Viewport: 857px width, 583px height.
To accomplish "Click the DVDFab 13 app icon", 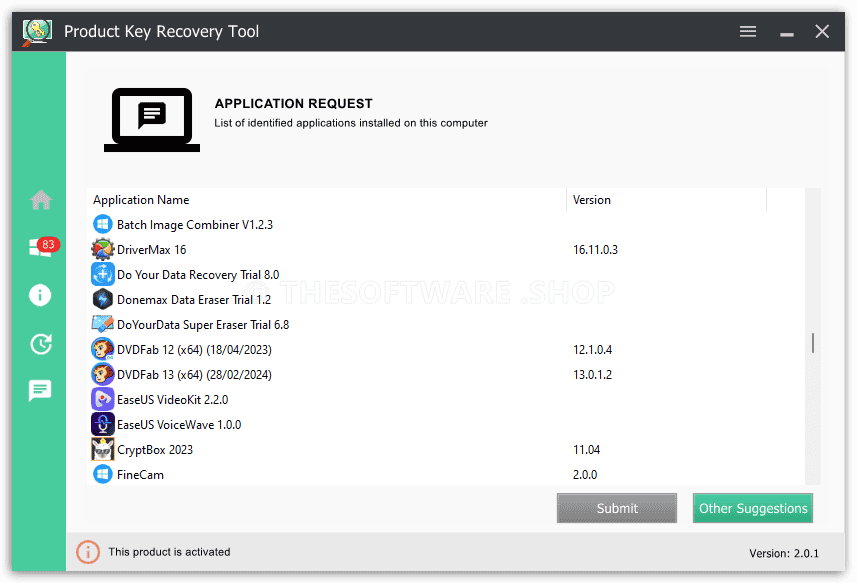I will pyautogui.click(x=103, y=374).
